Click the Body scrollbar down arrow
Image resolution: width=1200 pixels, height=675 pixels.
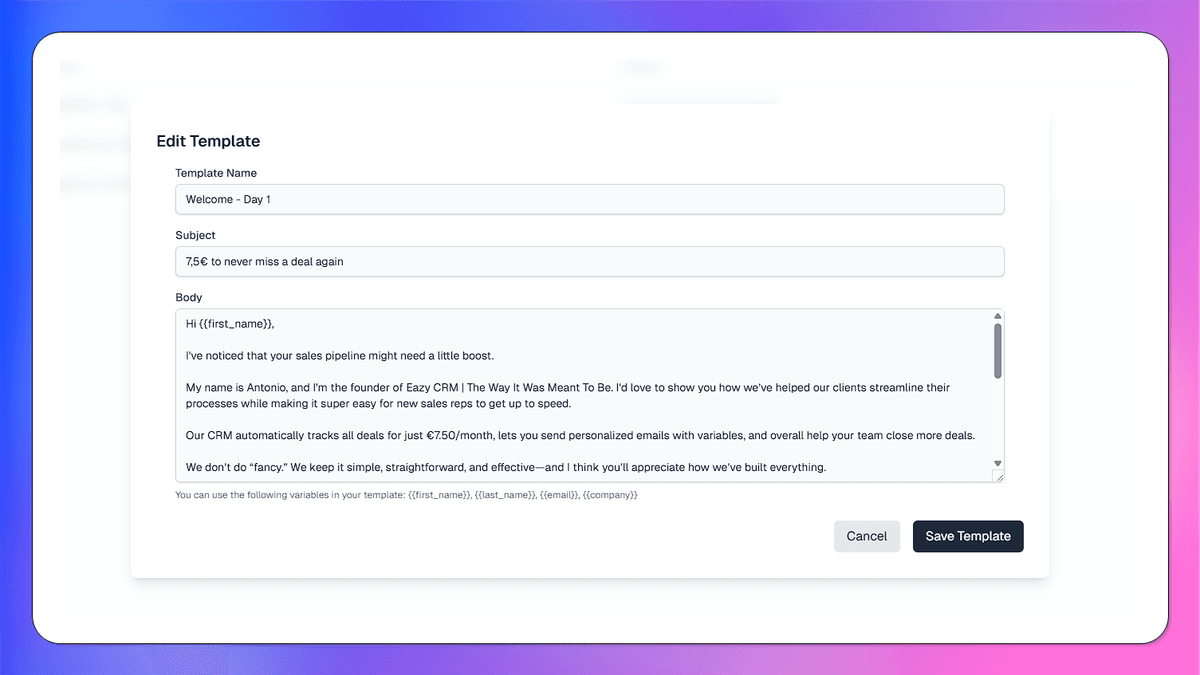pyautogui.click(x=997, y=463)
